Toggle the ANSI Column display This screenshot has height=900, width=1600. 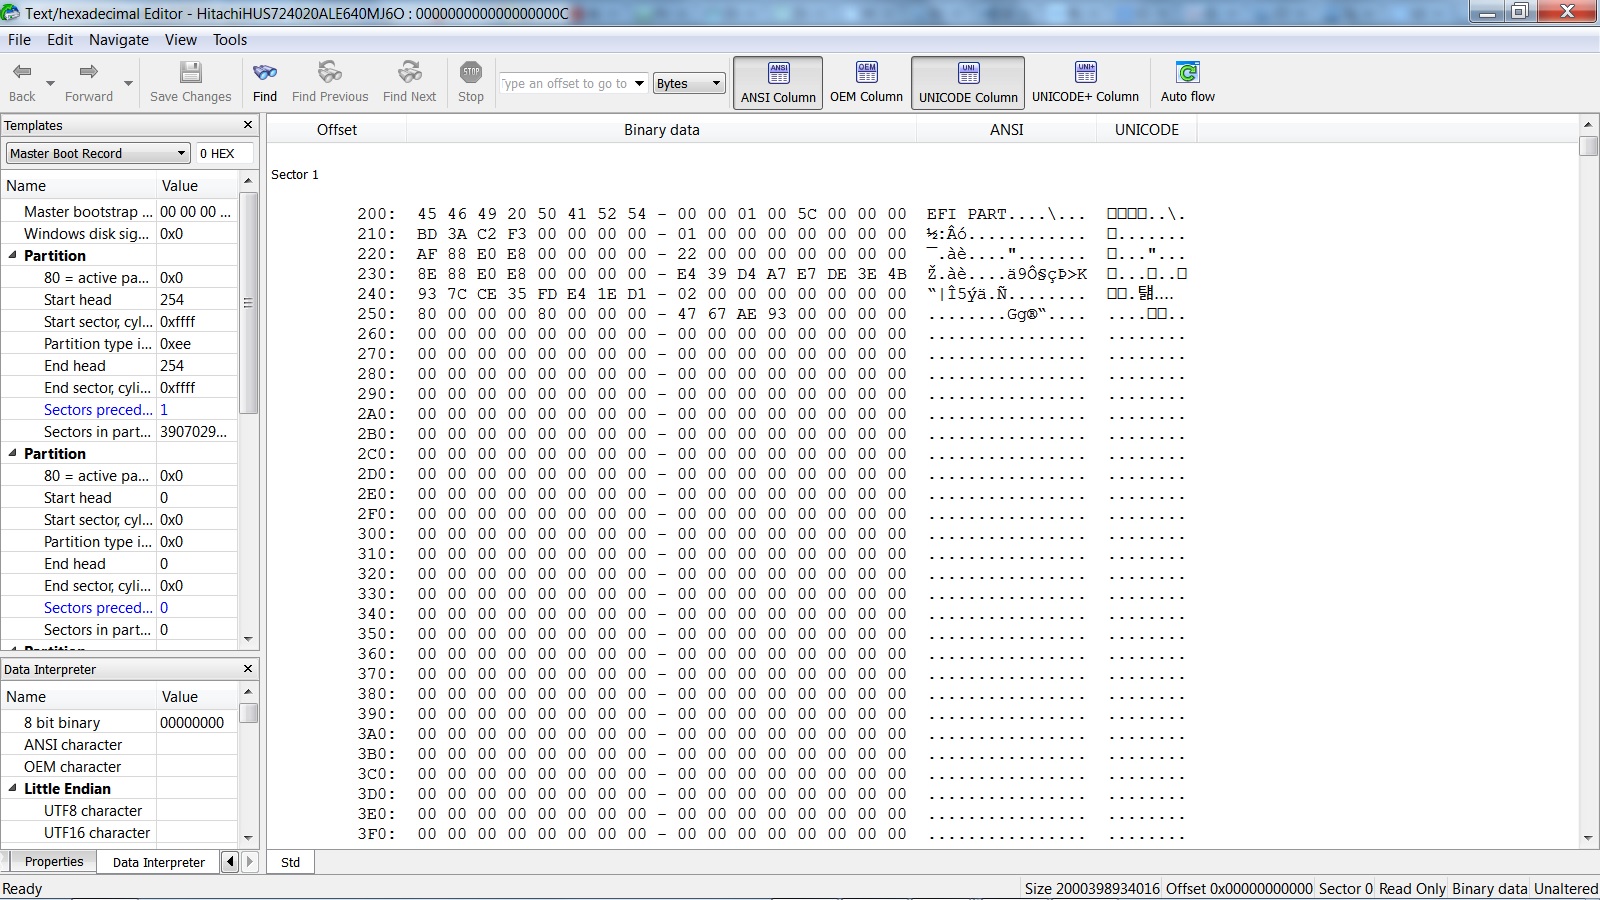coord(778,83)
